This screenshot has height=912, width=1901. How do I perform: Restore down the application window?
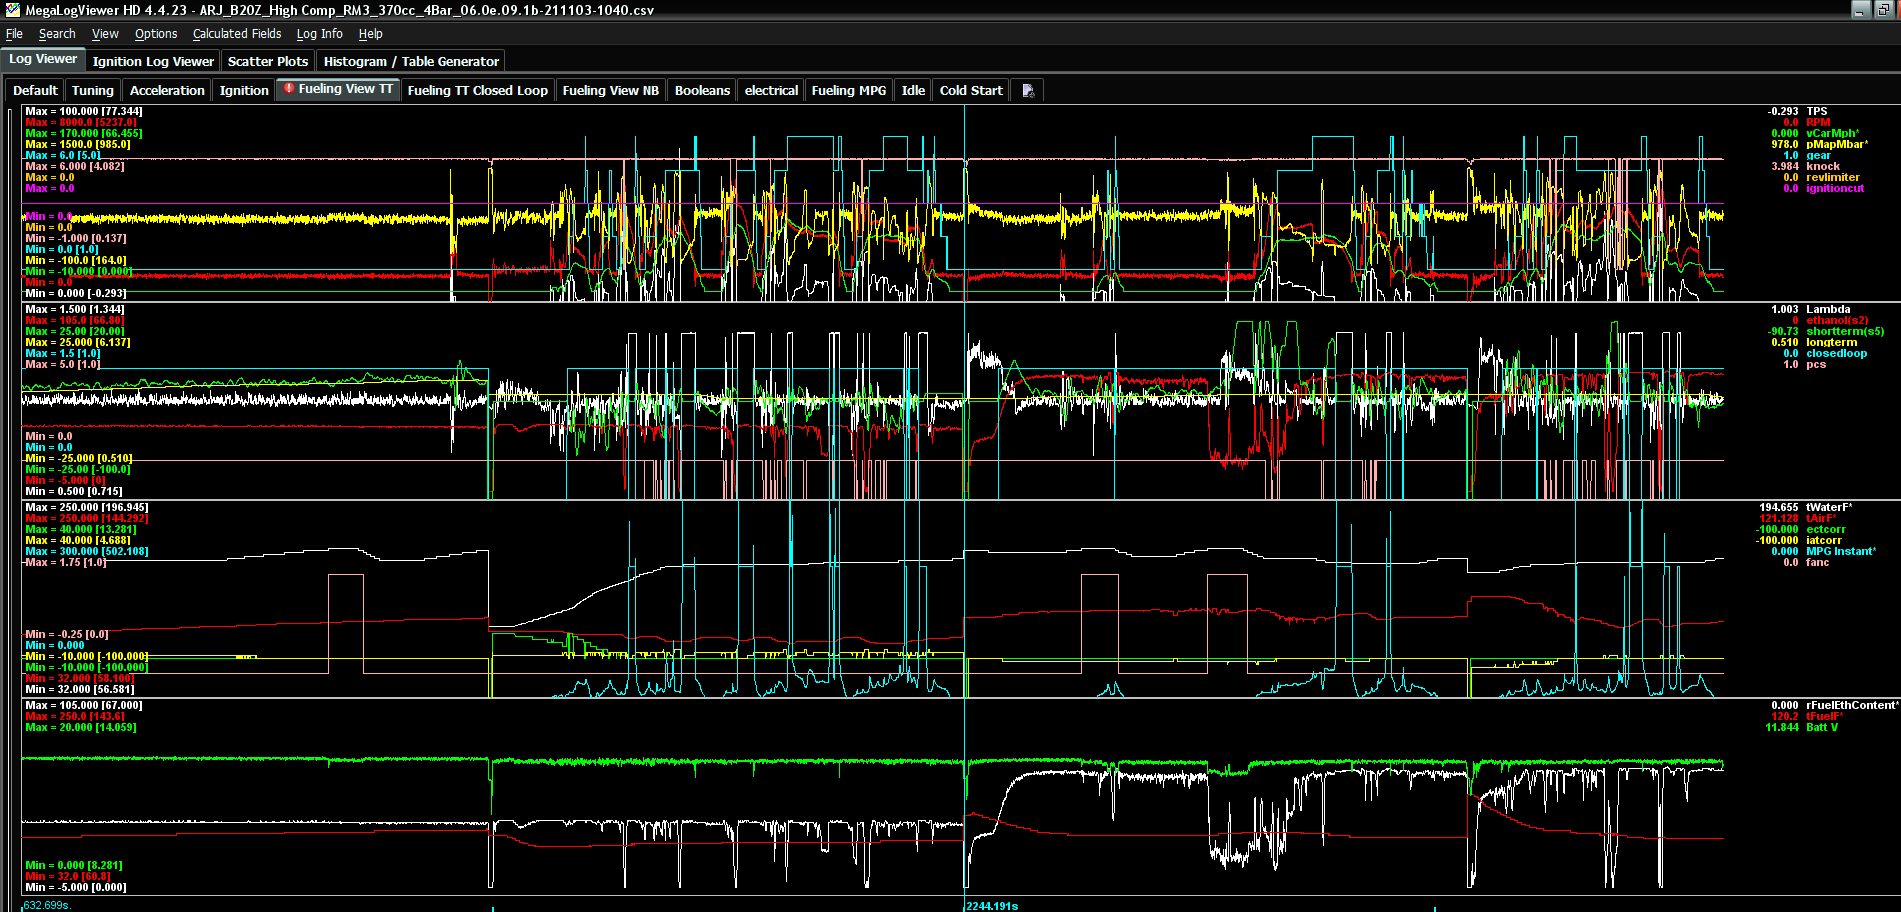1883,10
